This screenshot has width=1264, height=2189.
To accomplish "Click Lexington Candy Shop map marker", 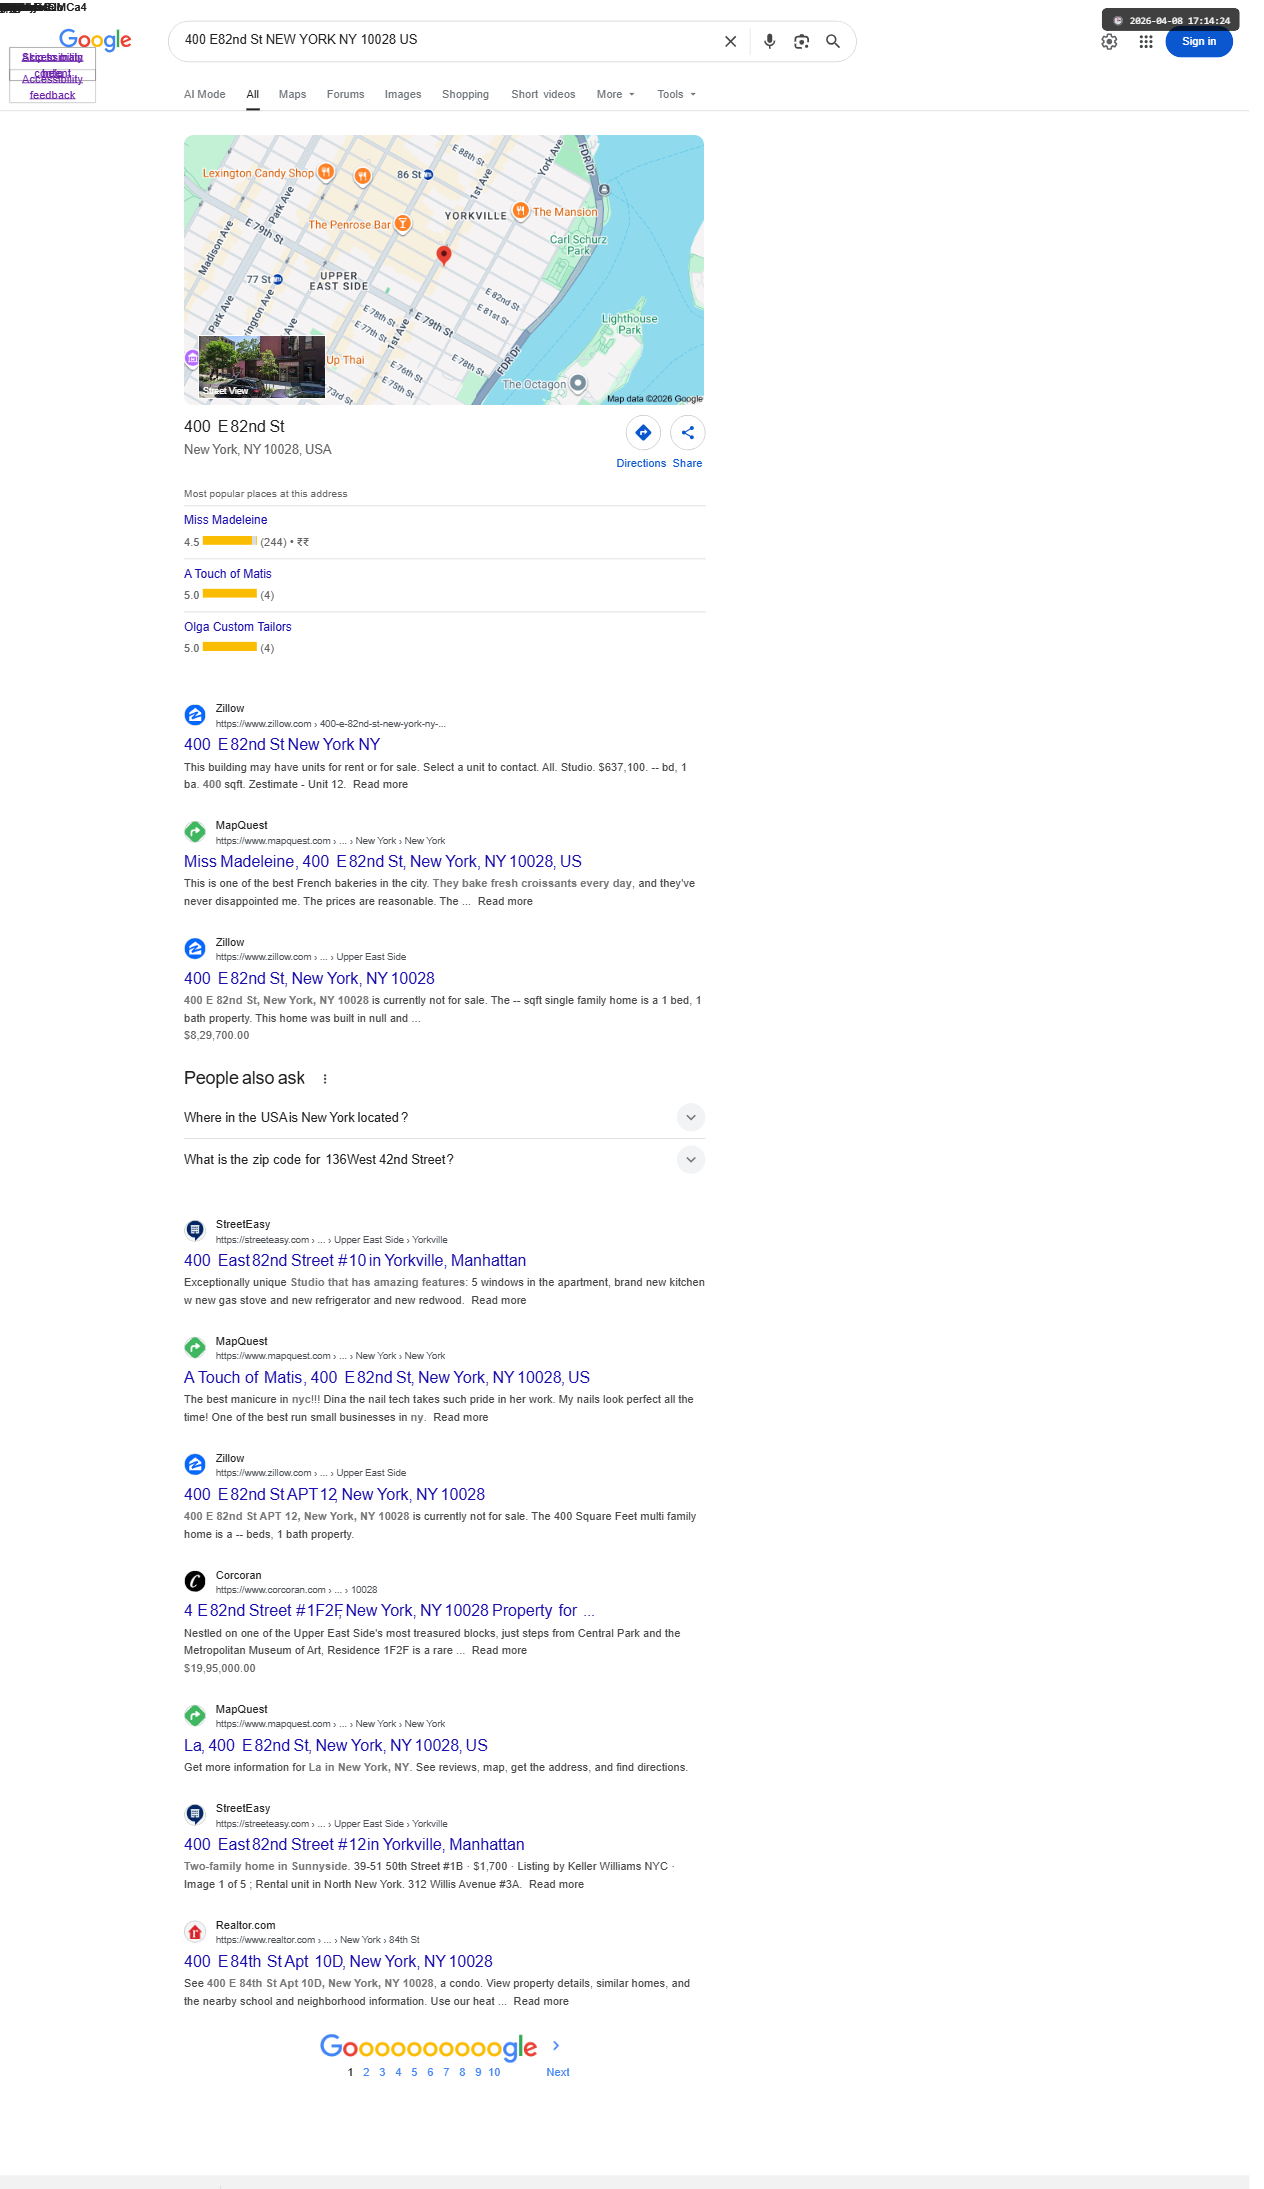I will point(326,172).
